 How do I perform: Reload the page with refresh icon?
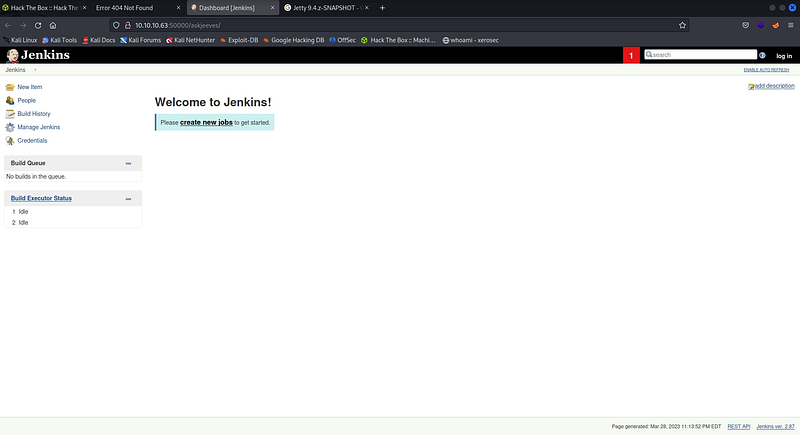38,25
